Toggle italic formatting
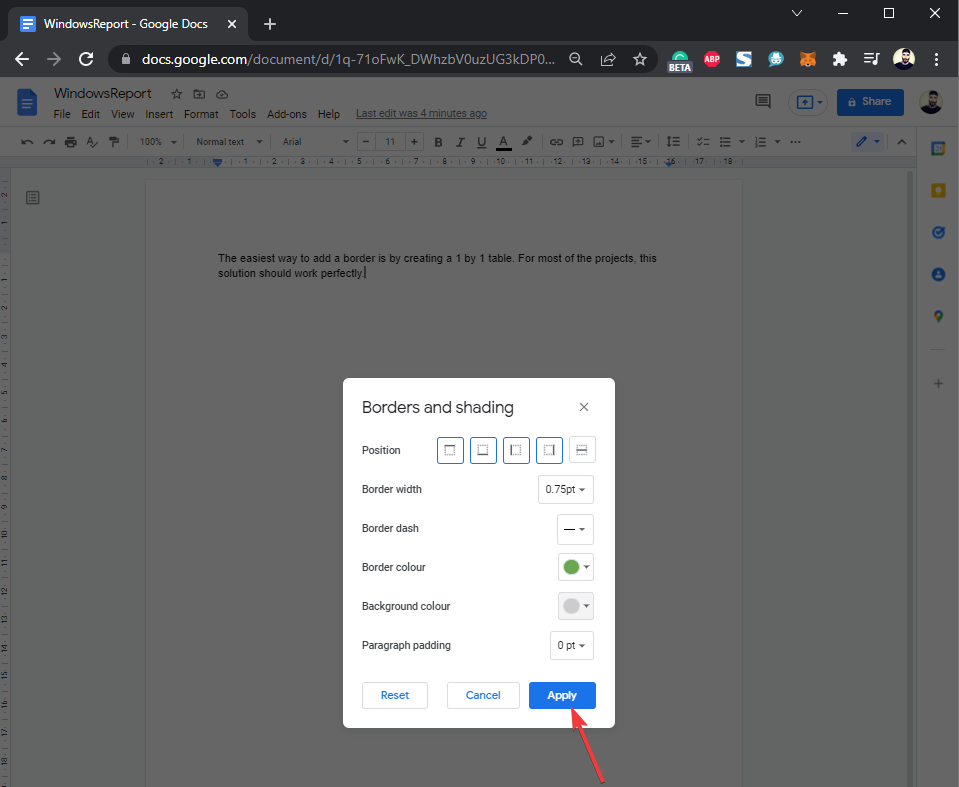This screenshot has height=787, width=959. pyautogui.click(x=460, y=142)
